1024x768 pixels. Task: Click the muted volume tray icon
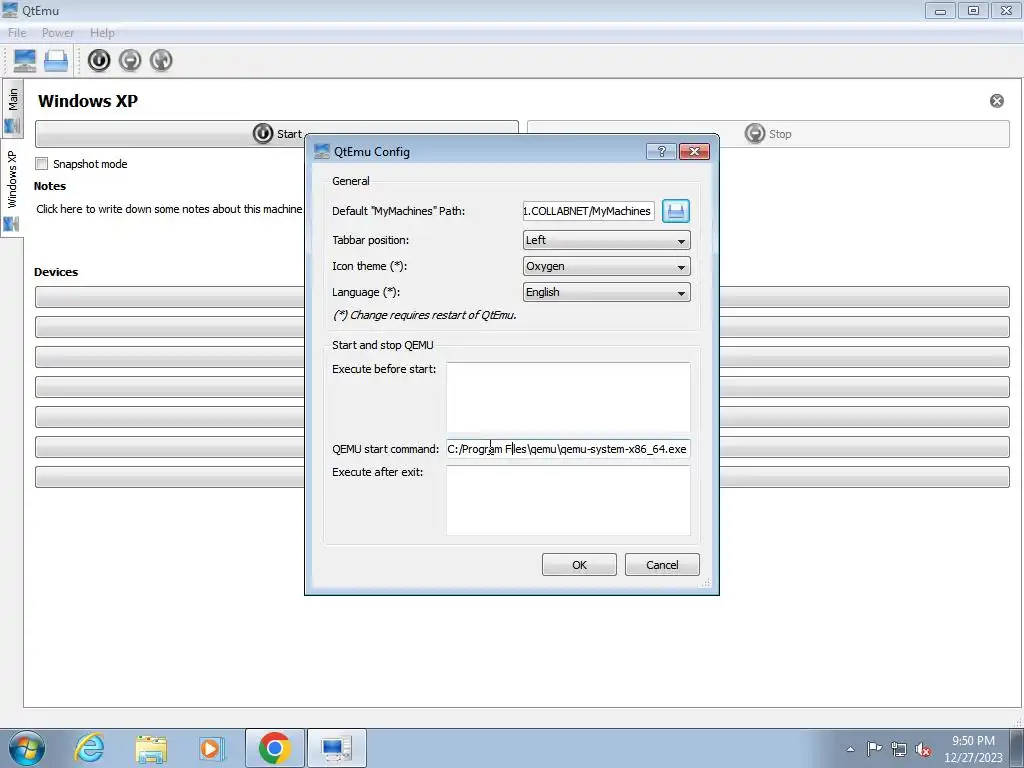point(923,749)
